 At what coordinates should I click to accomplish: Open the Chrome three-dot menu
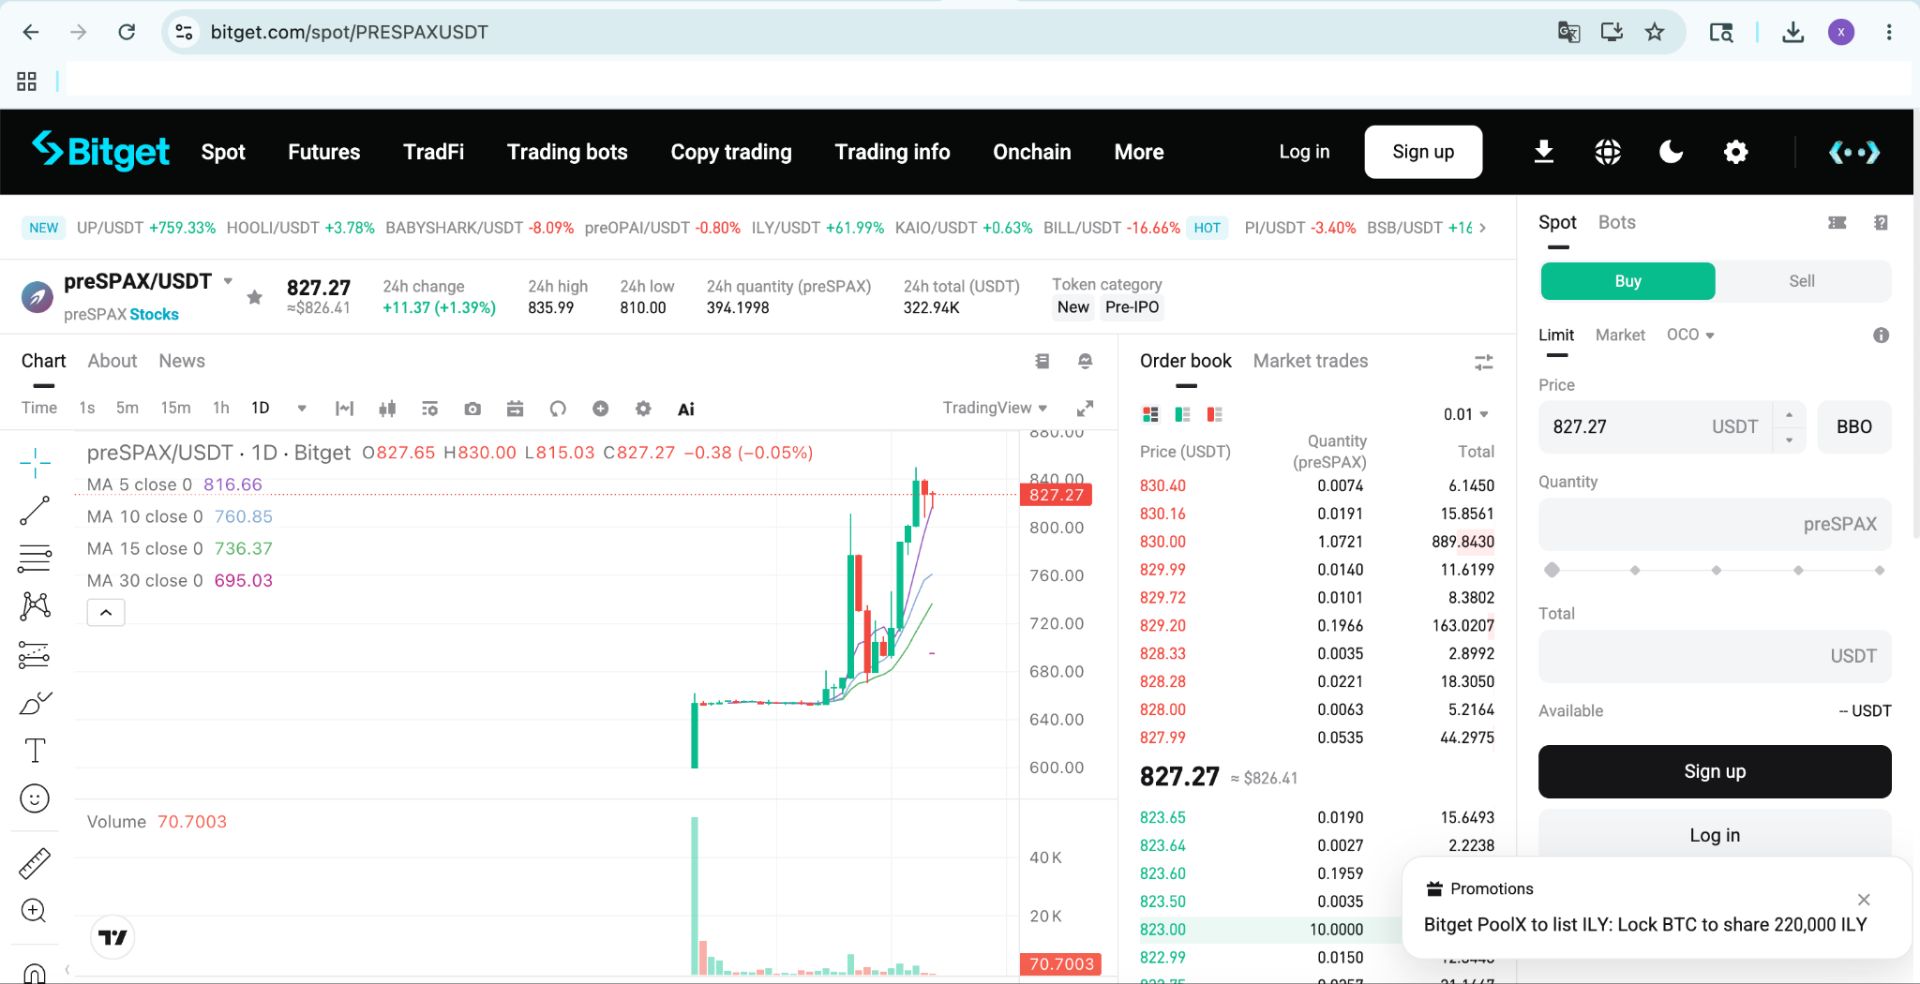click(1889, 32)
